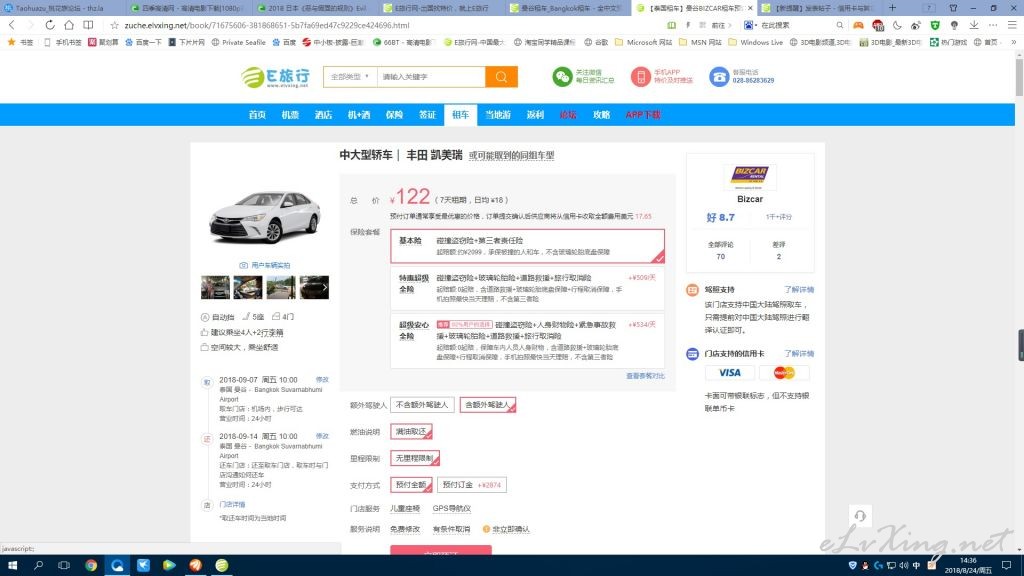Click the VISA card logo

[729, 372]
